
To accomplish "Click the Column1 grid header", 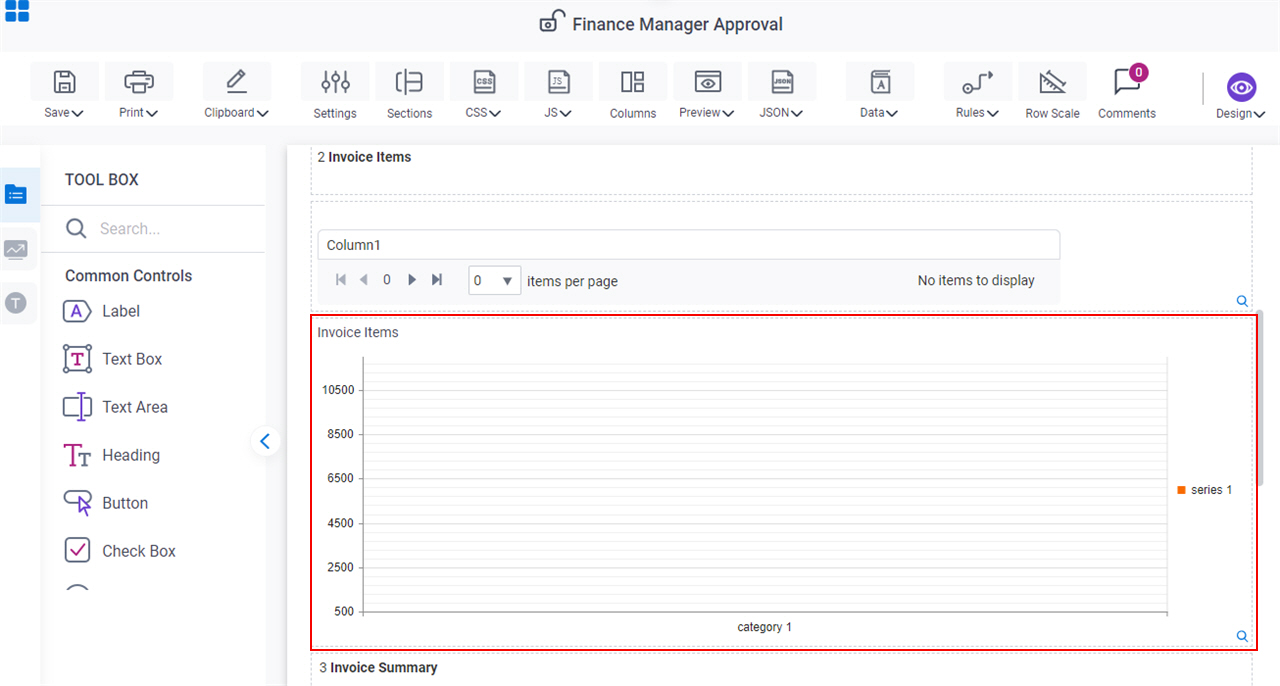I will 688,245.
